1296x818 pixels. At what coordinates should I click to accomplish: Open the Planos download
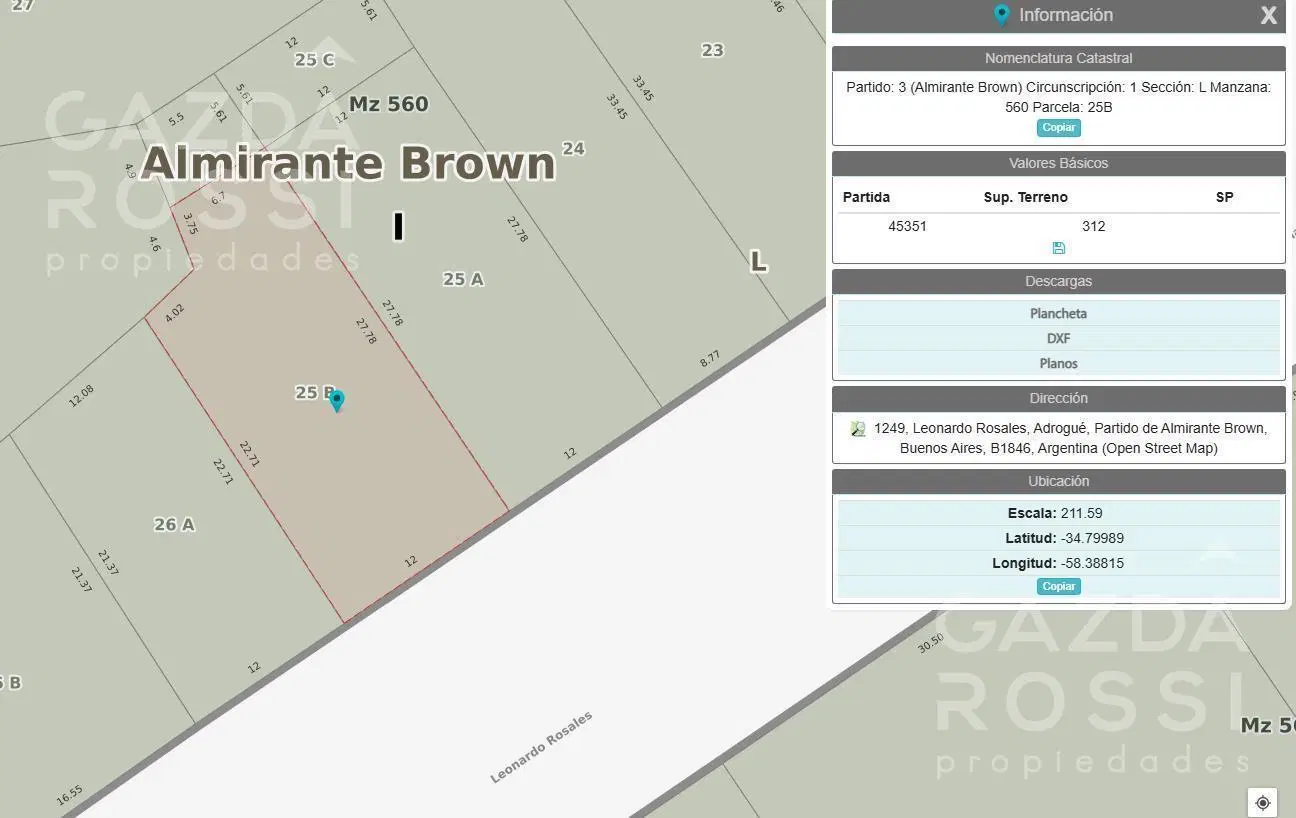pyautogui.click(x=1059, y=363)
